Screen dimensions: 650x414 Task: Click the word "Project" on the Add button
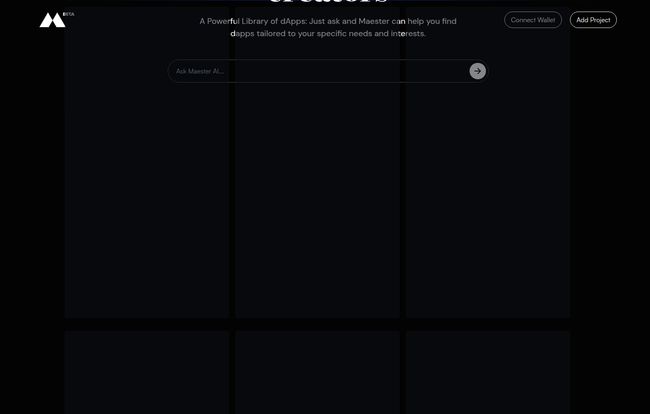click(600, 20)
